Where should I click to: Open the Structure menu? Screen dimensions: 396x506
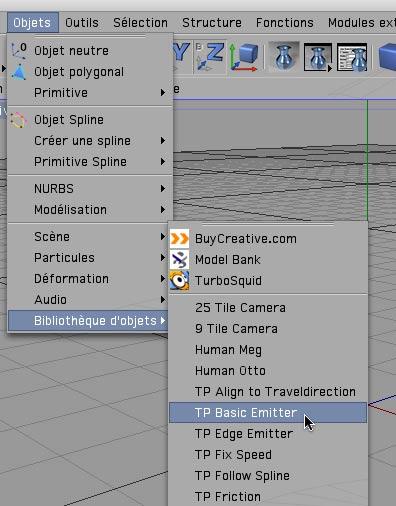212,23
